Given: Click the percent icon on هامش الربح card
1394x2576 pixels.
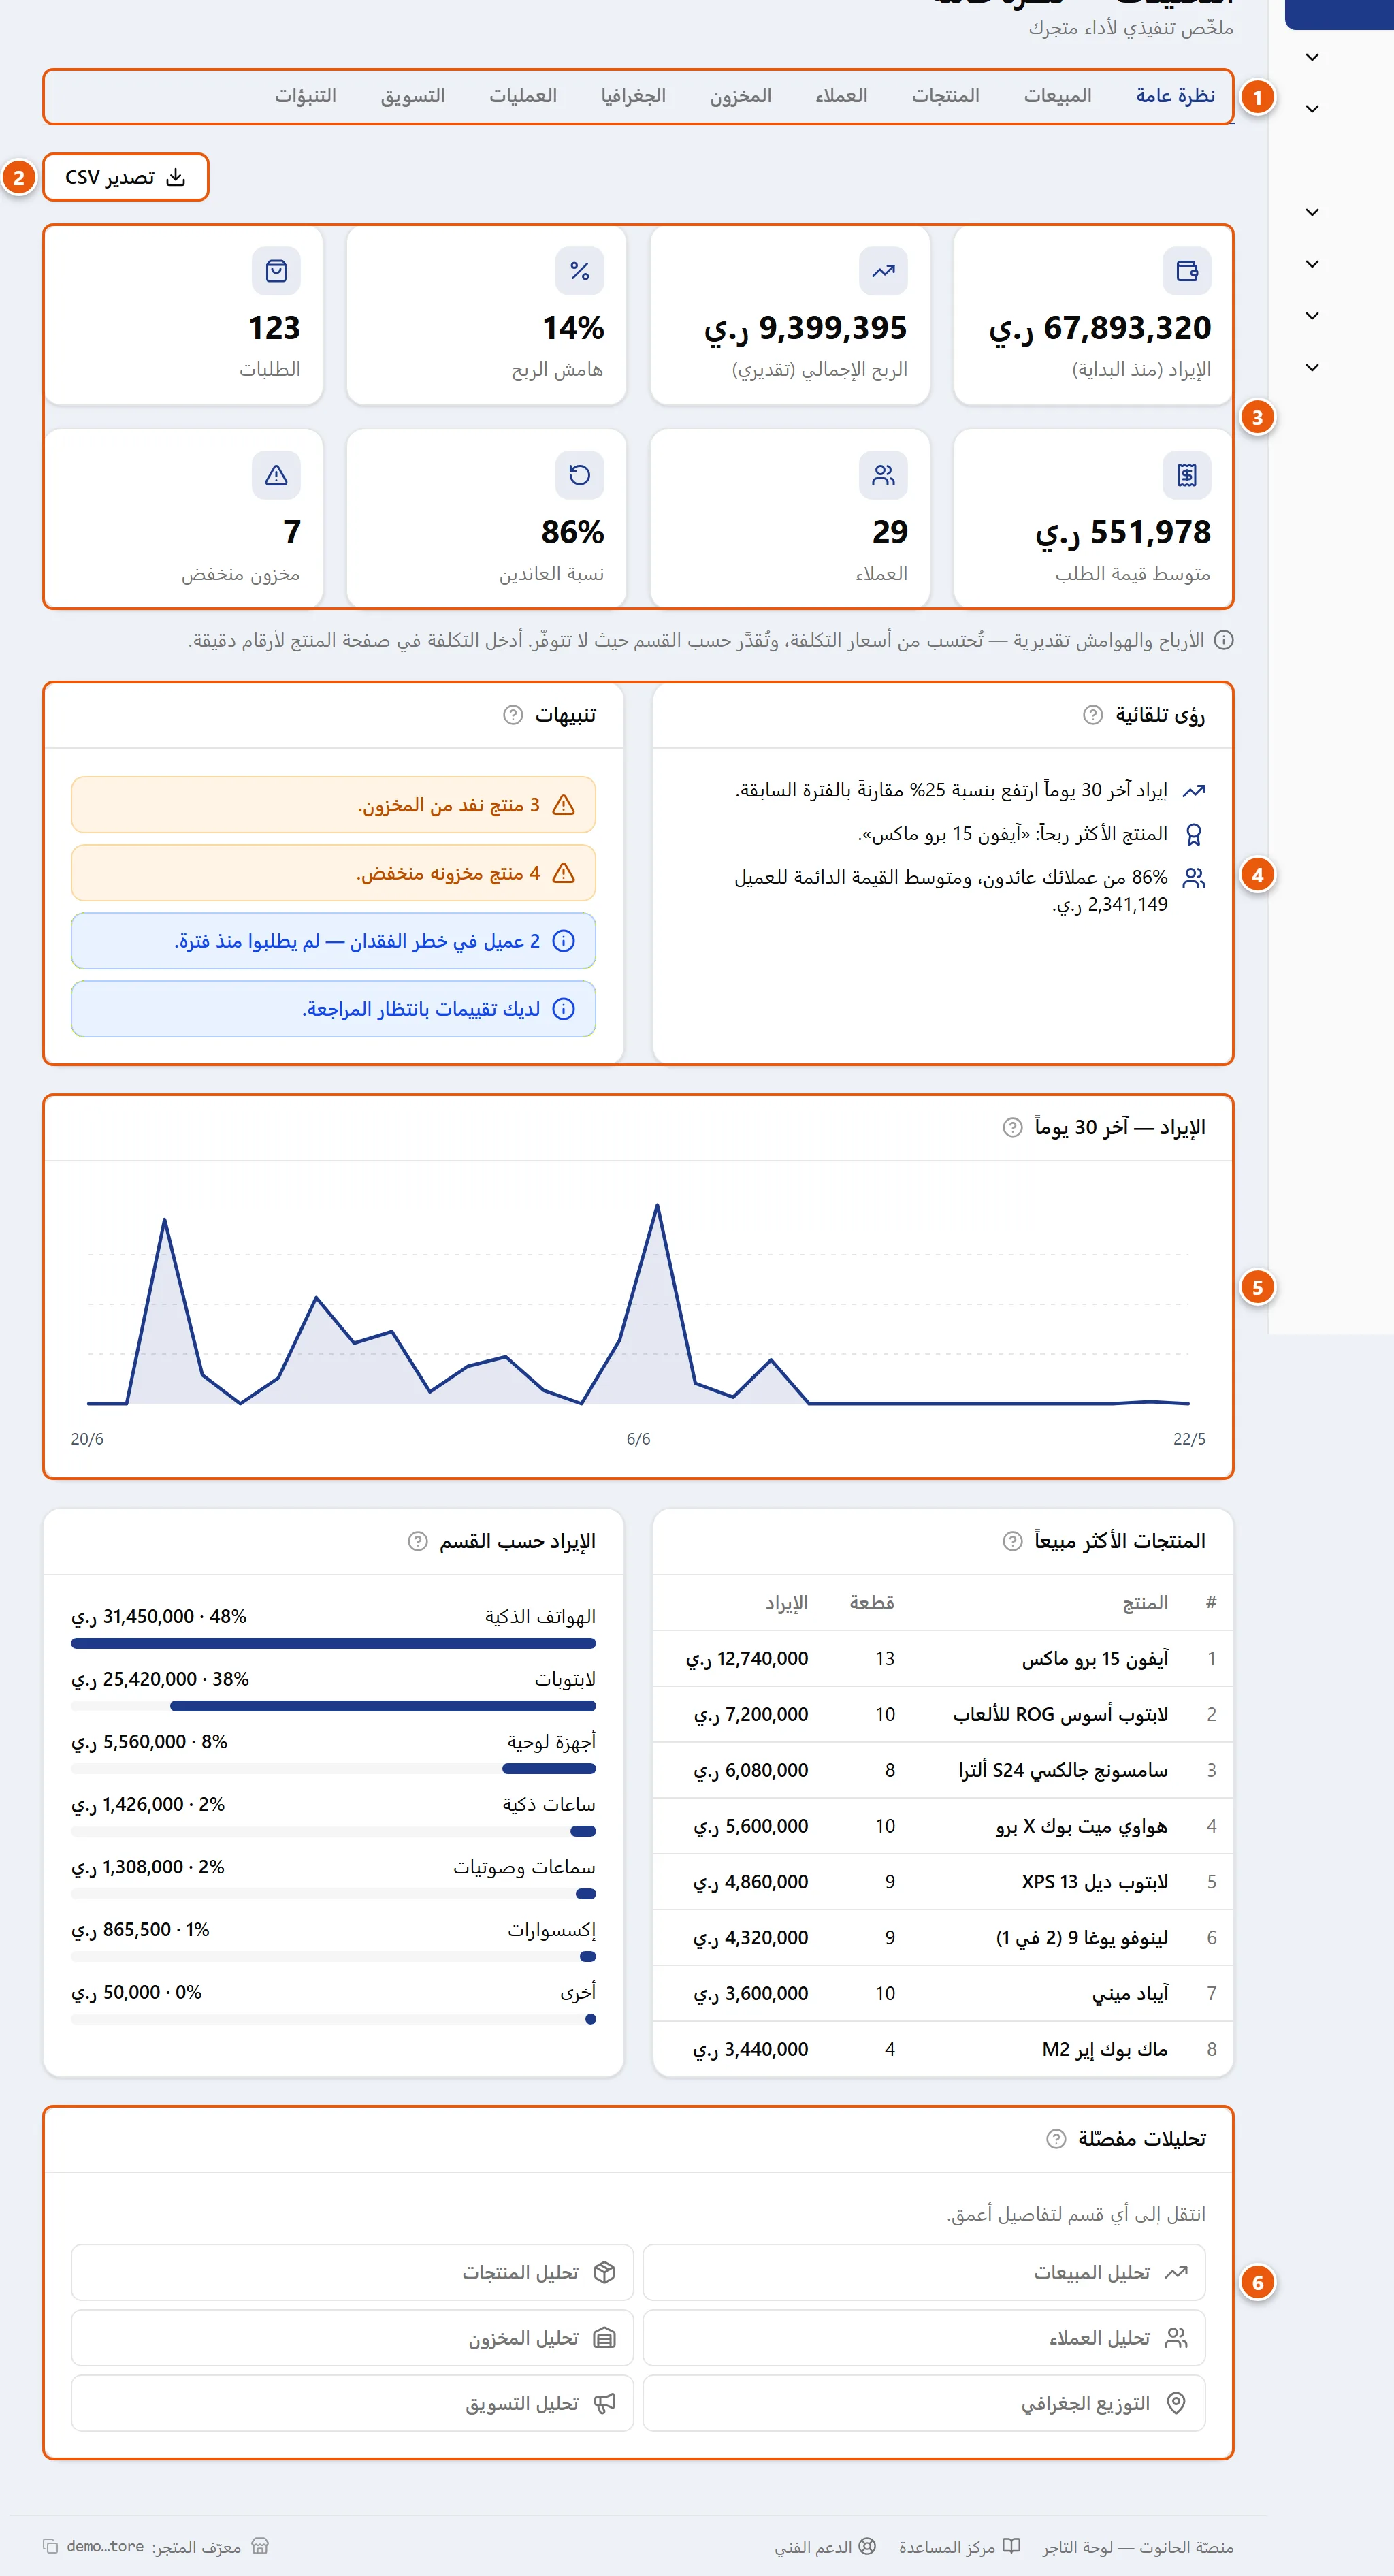Looking at the screenshot, I should coord(580,271).
